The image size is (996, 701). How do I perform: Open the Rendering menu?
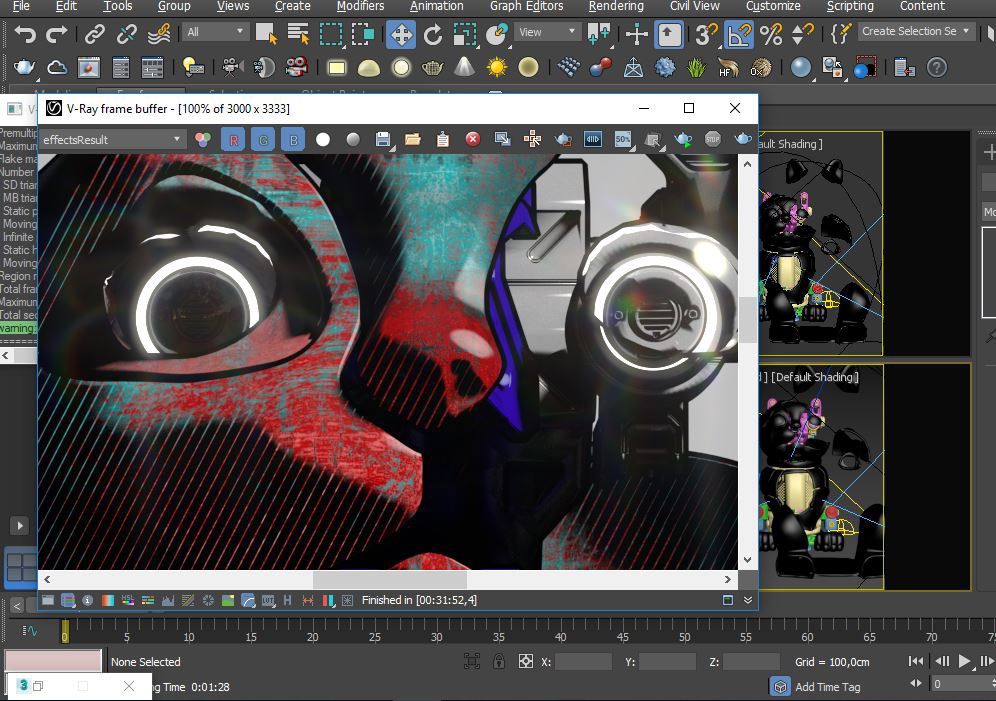point(615,6)
